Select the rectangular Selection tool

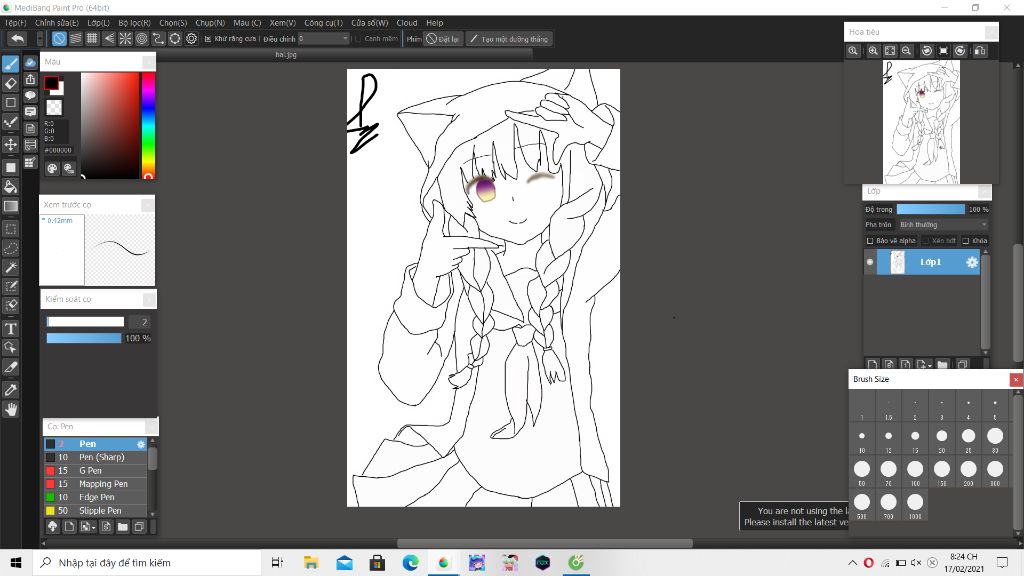pyautogui.click(x=10, y=229)
